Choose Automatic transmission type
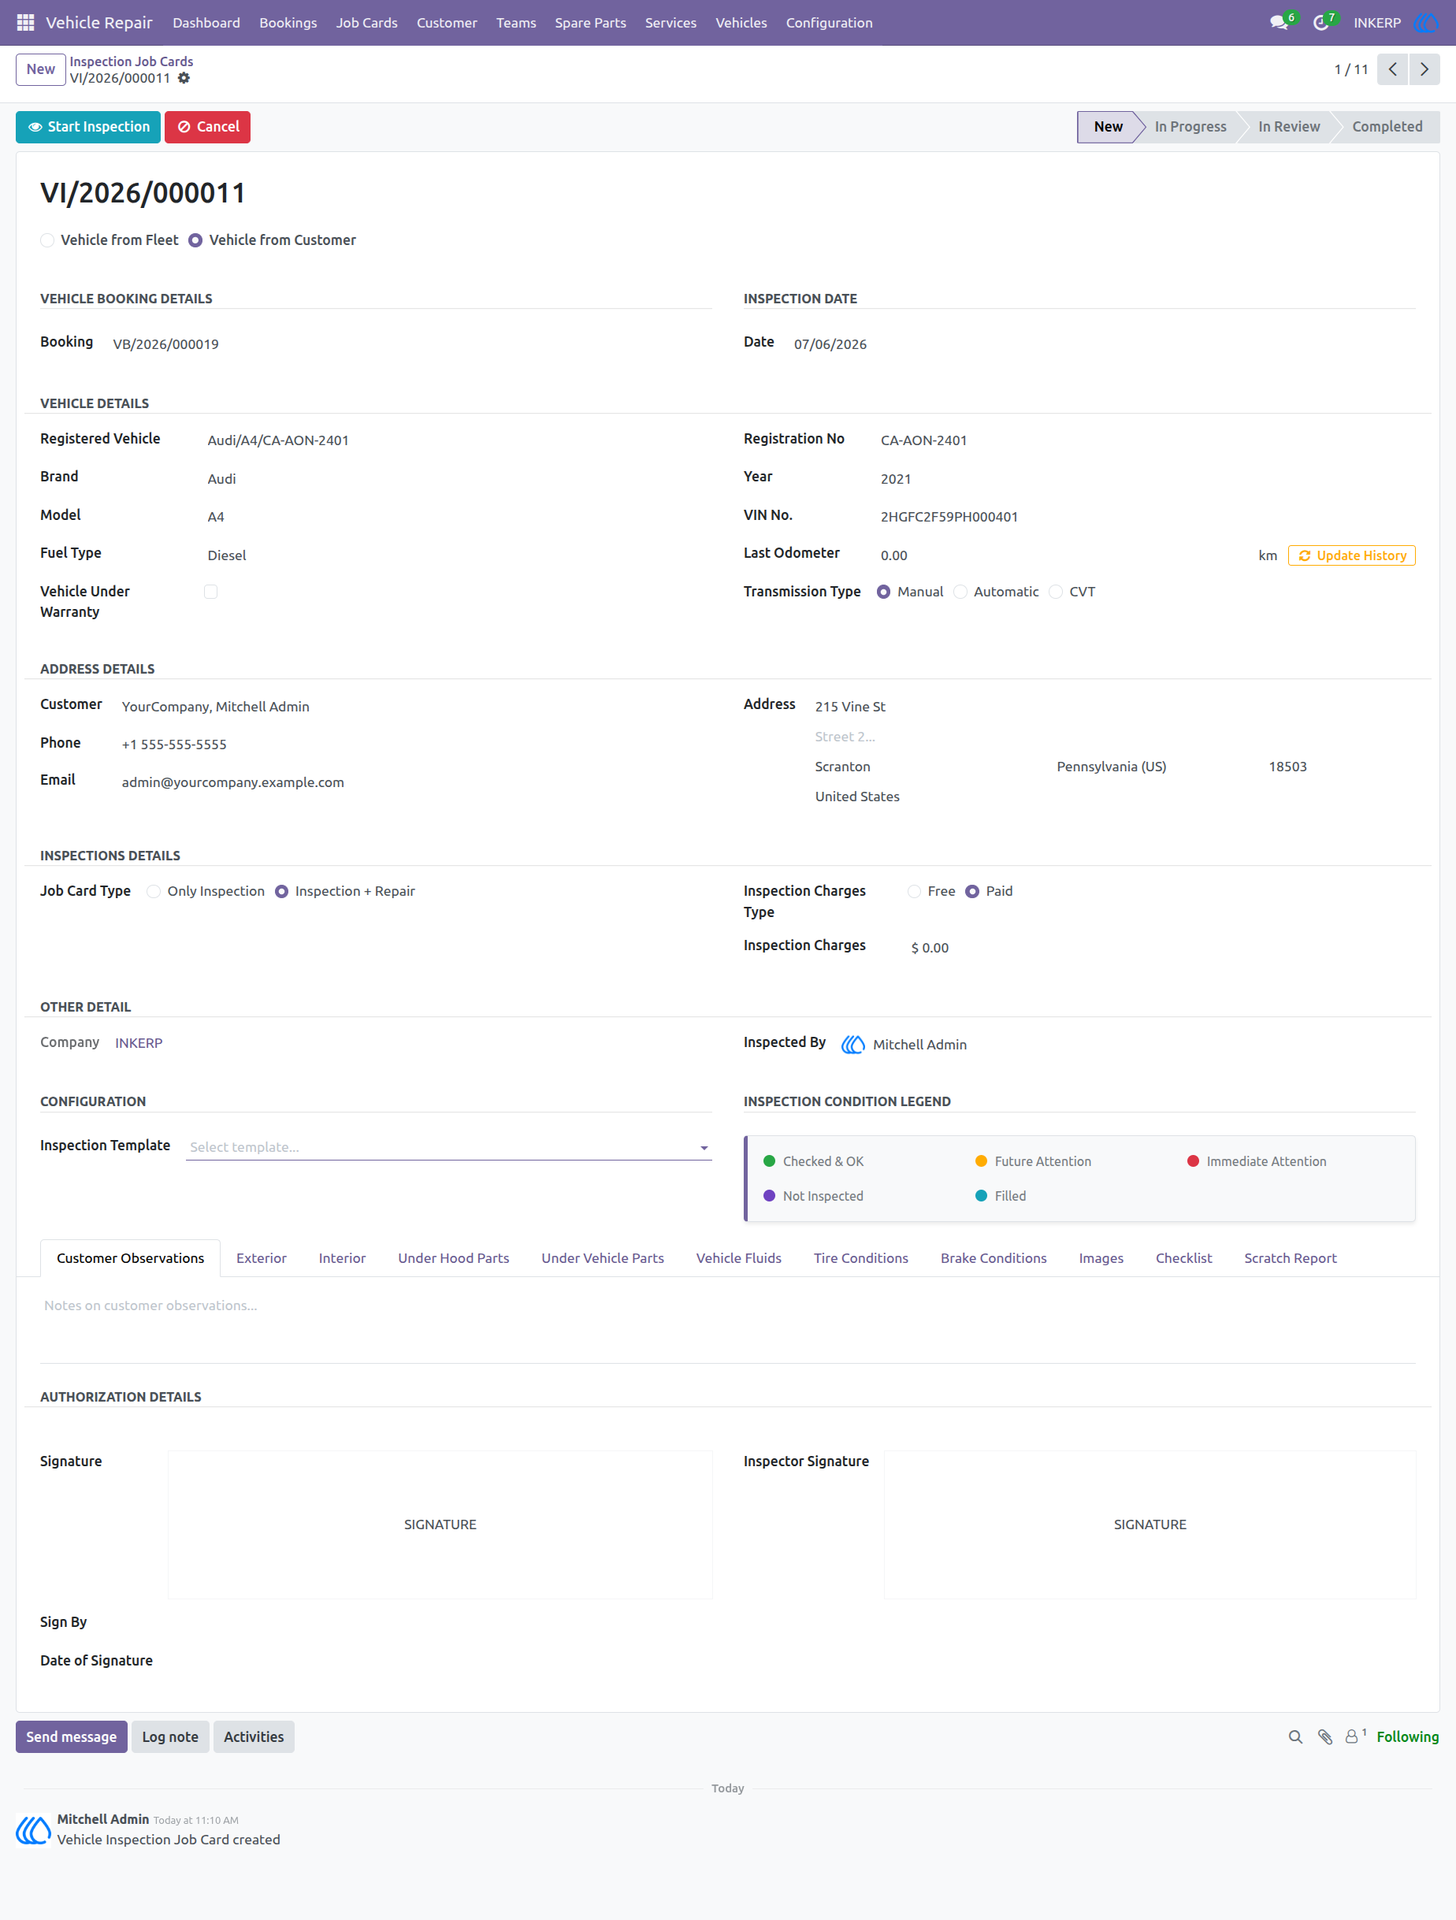 click(x=960, y=592)
